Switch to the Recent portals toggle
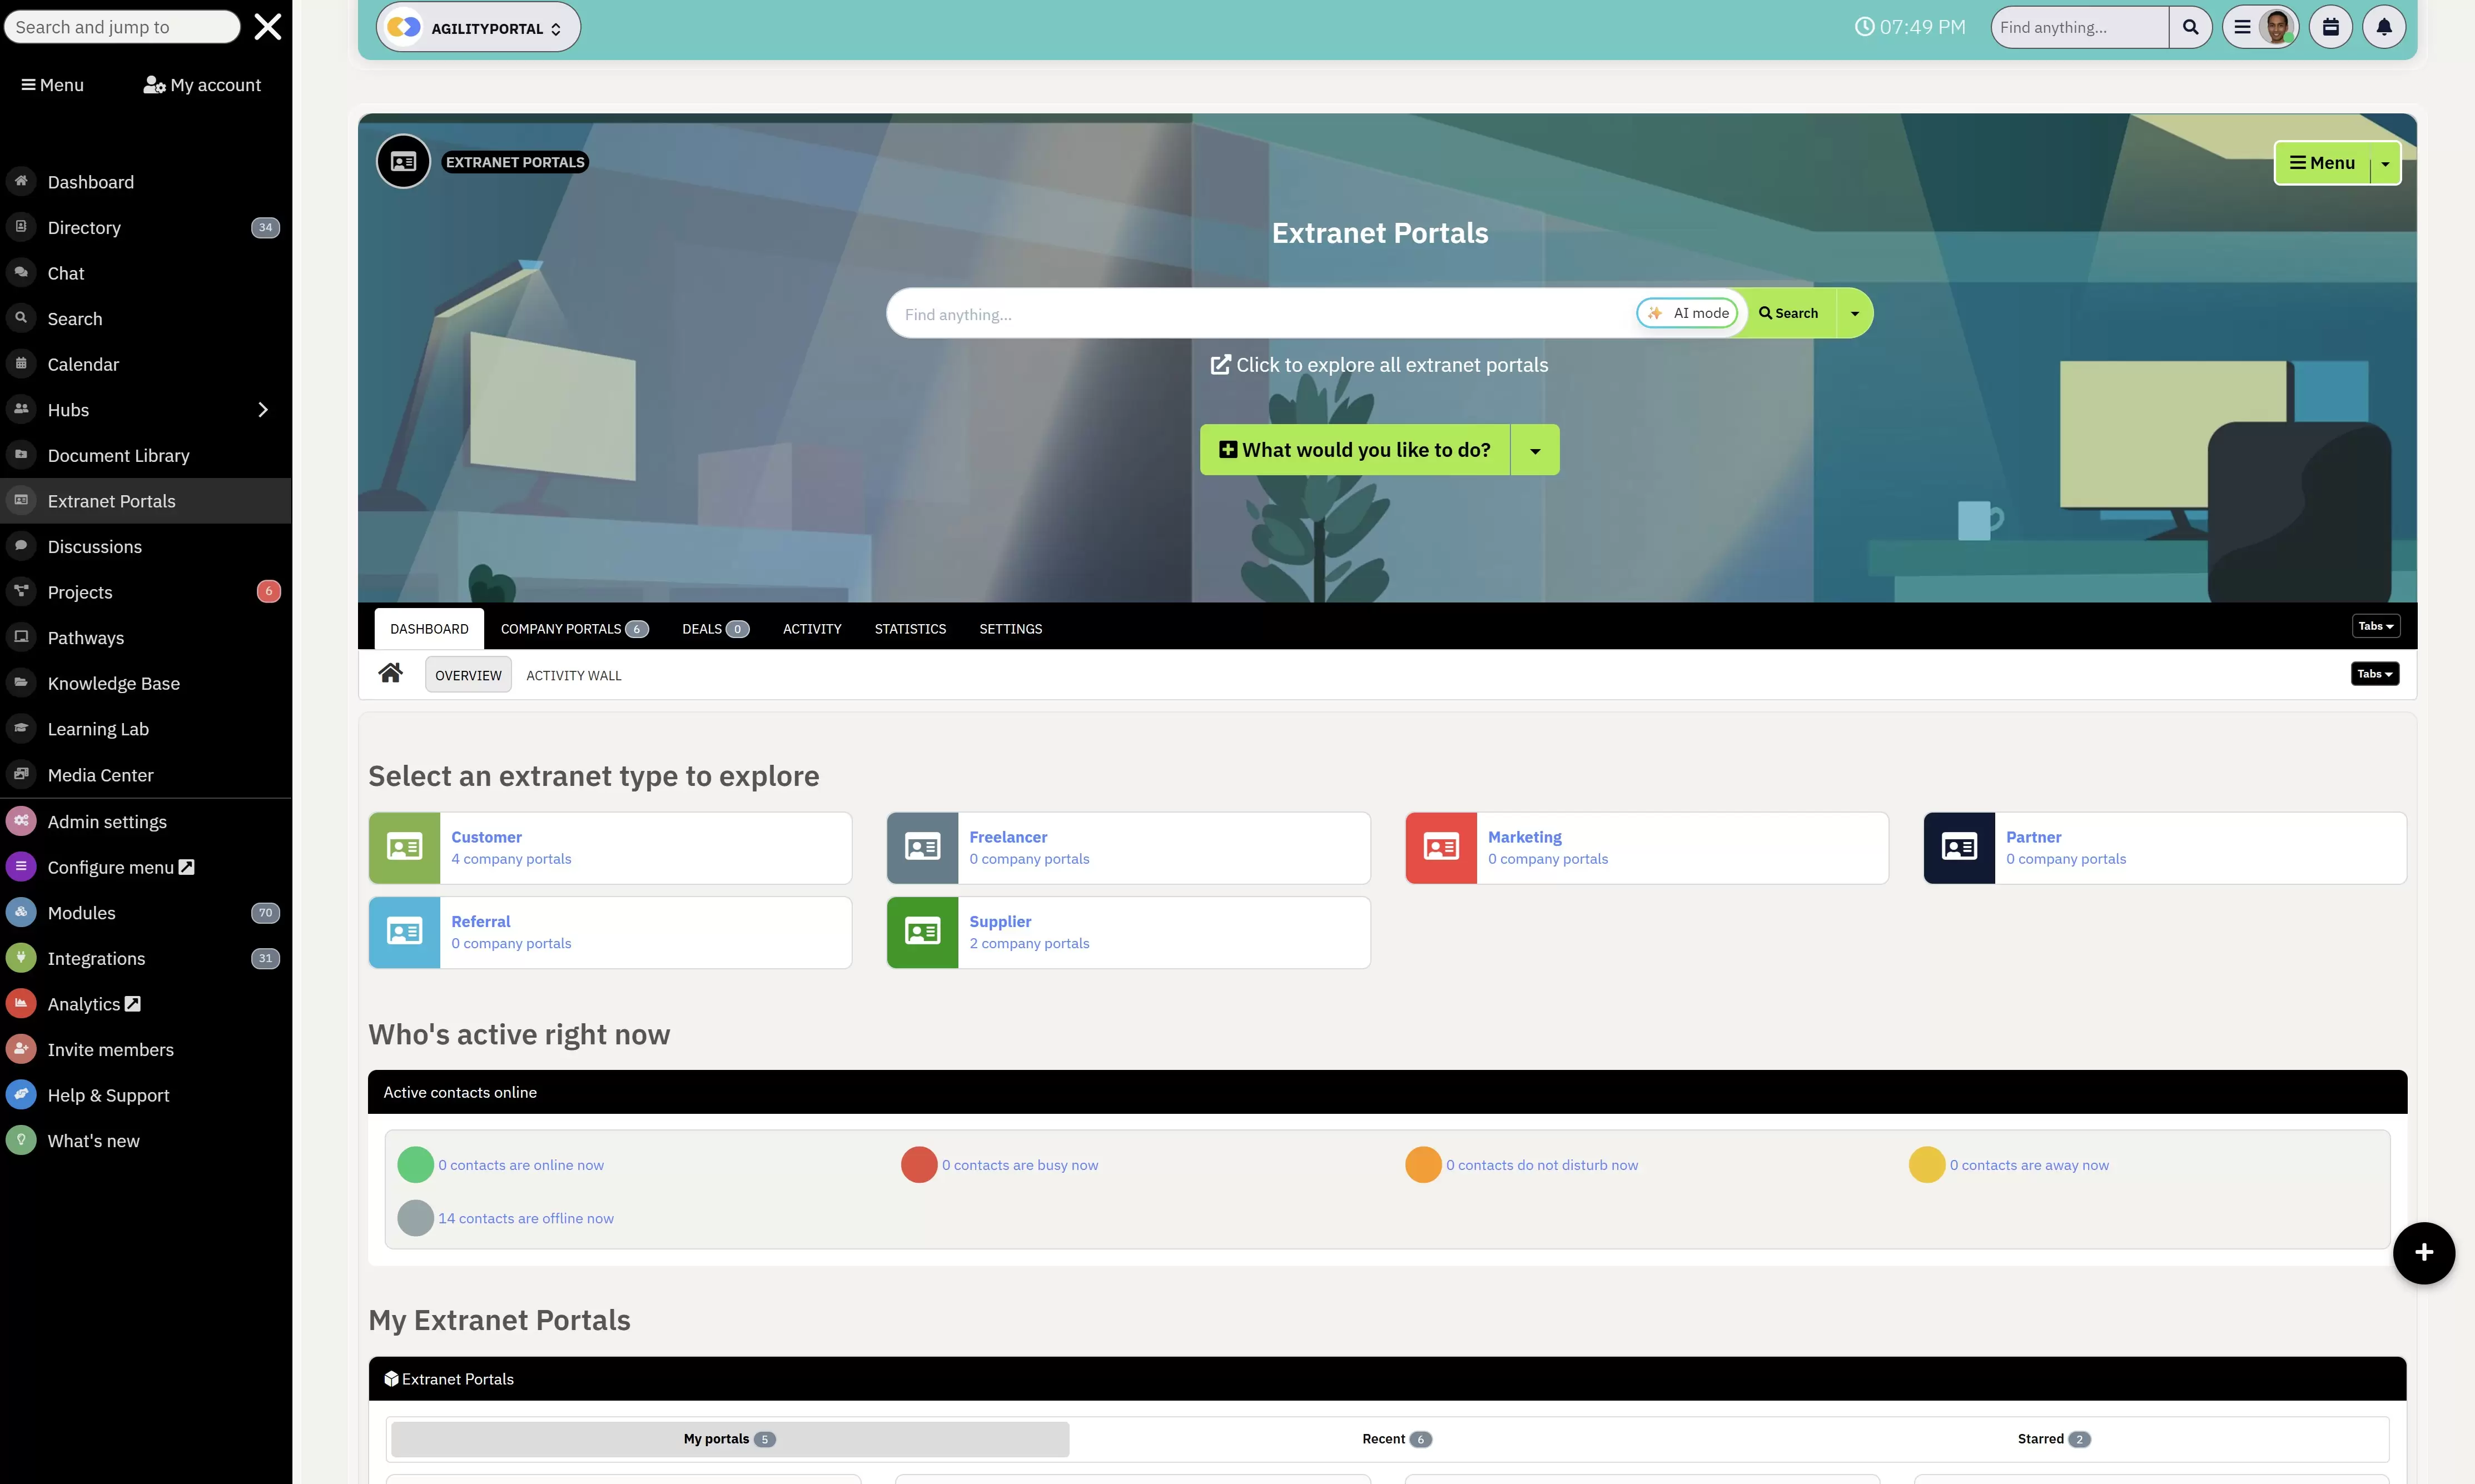The width and height of the screenshot is (2475, 1484). (1397, 1439)
